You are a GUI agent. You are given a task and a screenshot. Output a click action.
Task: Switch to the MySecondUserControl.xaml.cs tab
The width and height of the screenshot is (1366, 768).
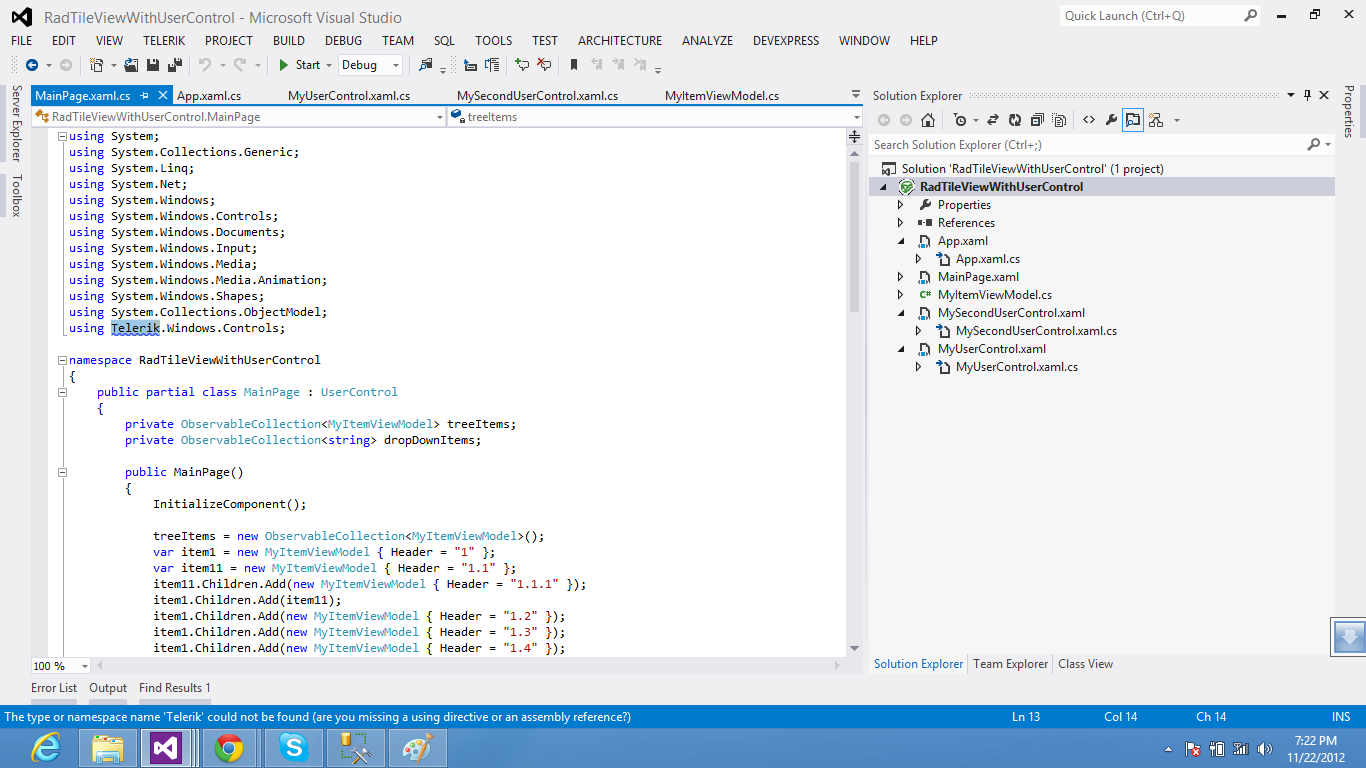(537, 96)
